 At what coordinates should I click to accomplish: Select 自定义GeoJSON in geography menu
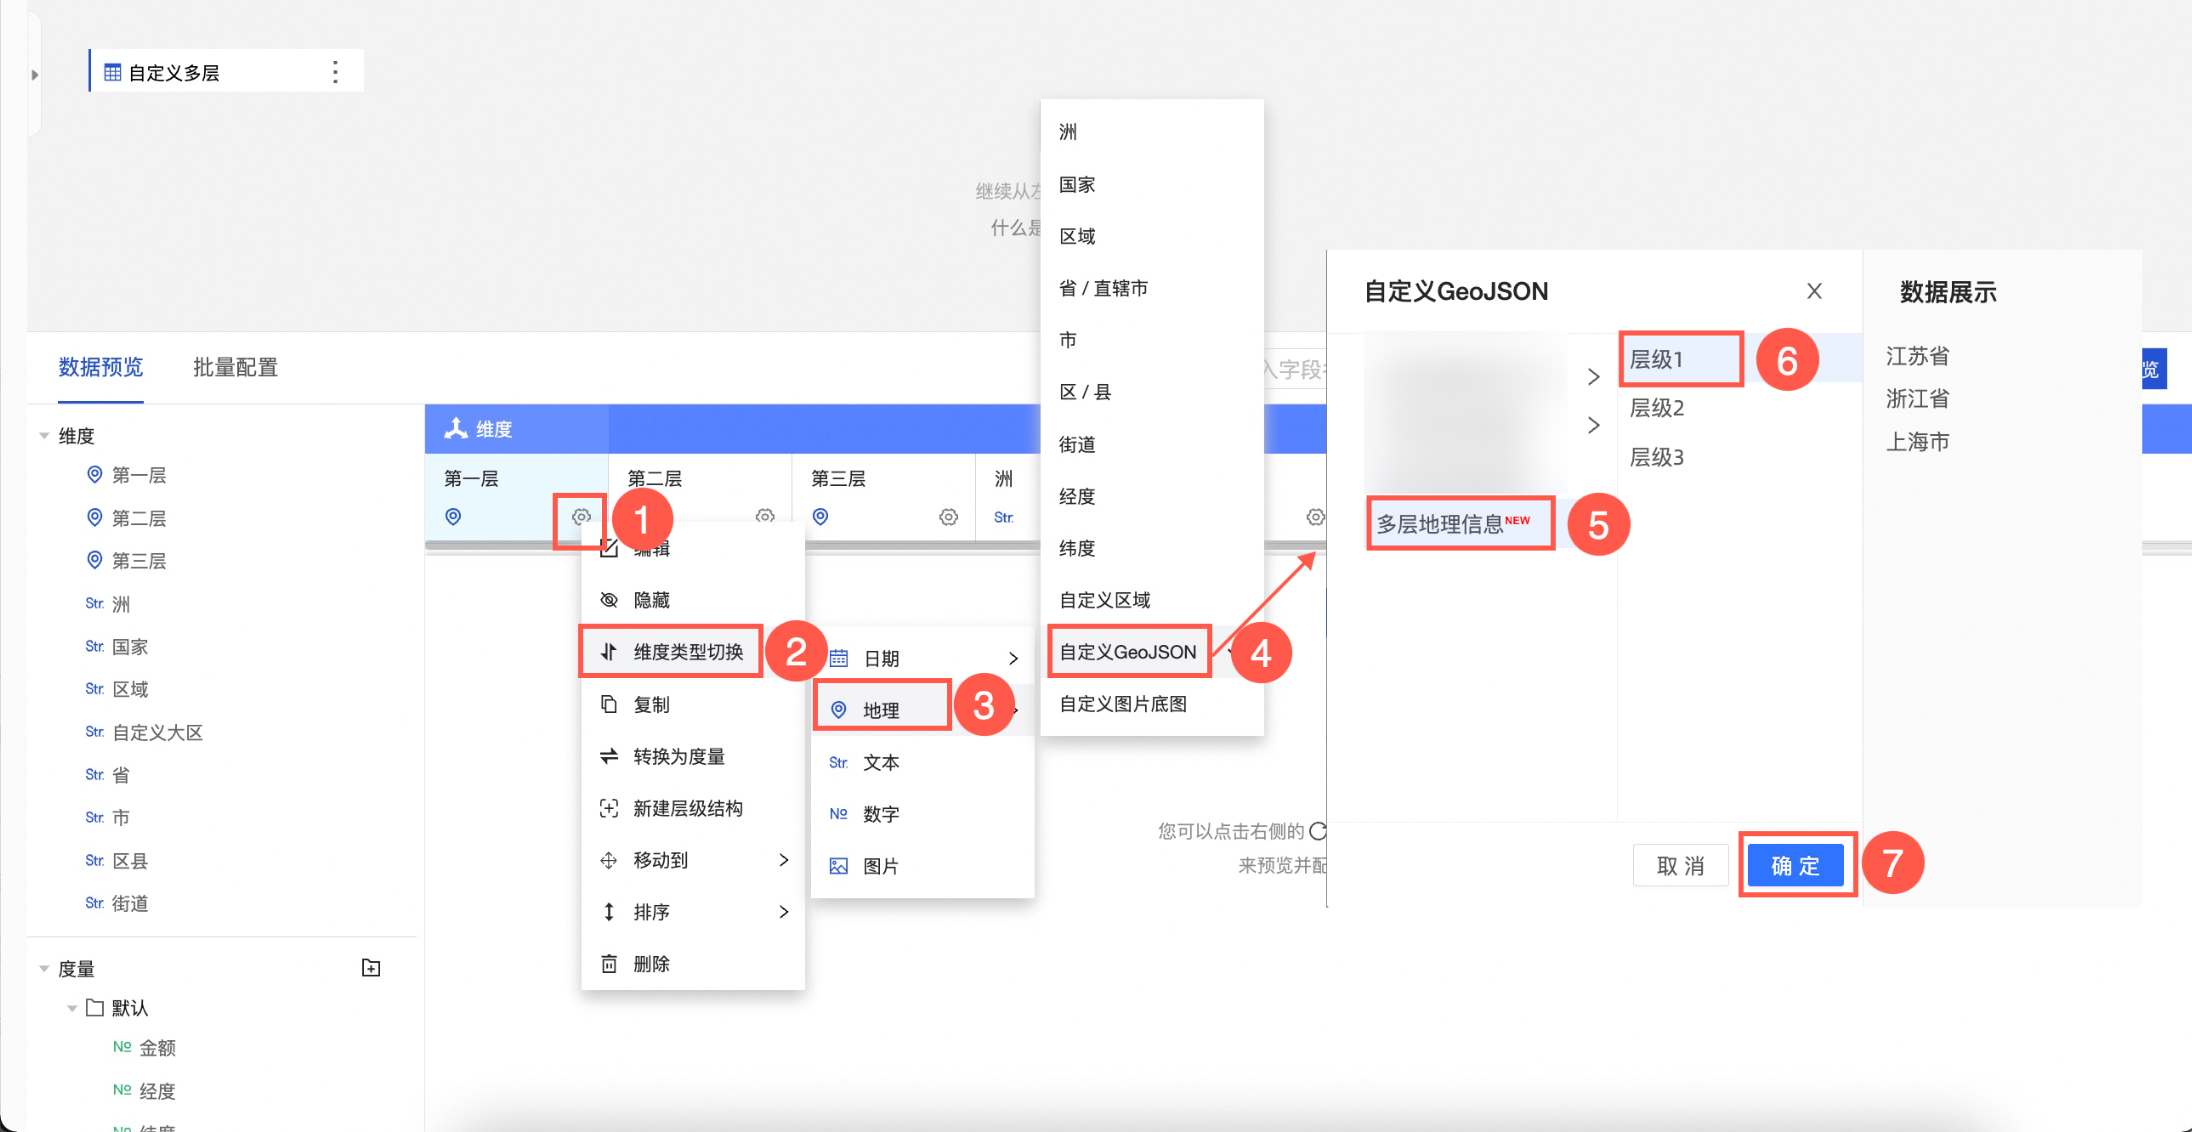pos(1128,652)
